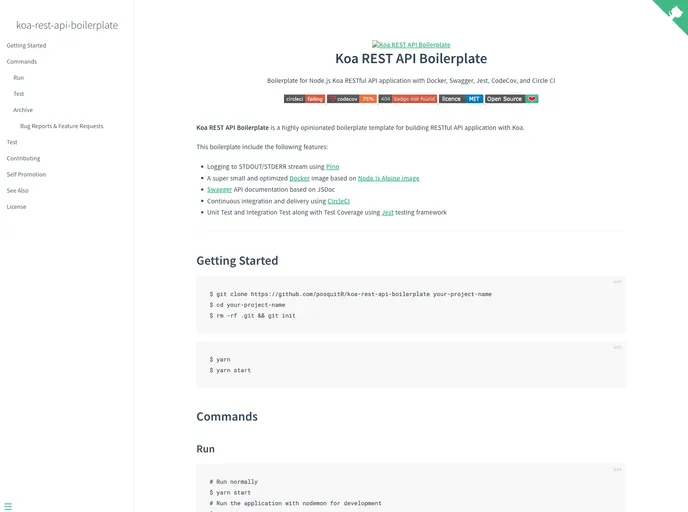Follow the Pino link

point(333,167)
